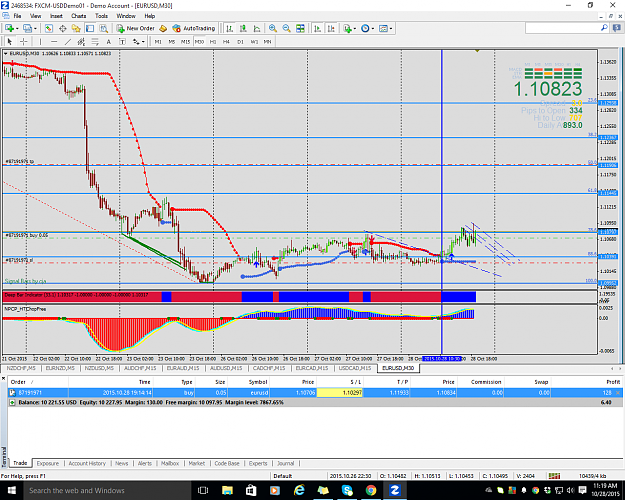This screenshot has height=500, width=625.
Task: Select the USDCAD,M15 chart tab
Action: 355,368
